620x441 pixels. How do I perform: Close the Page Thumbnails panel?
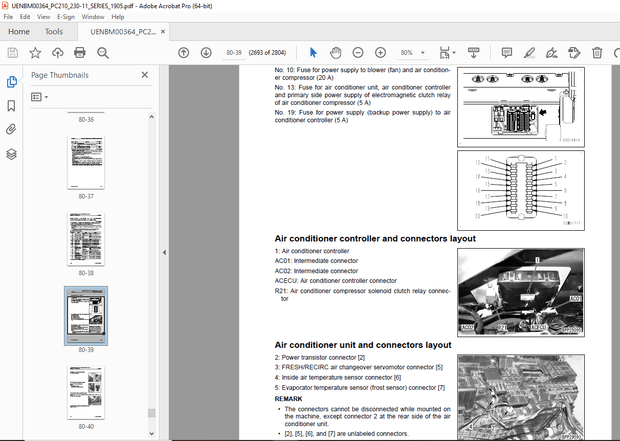pos(145,75)
